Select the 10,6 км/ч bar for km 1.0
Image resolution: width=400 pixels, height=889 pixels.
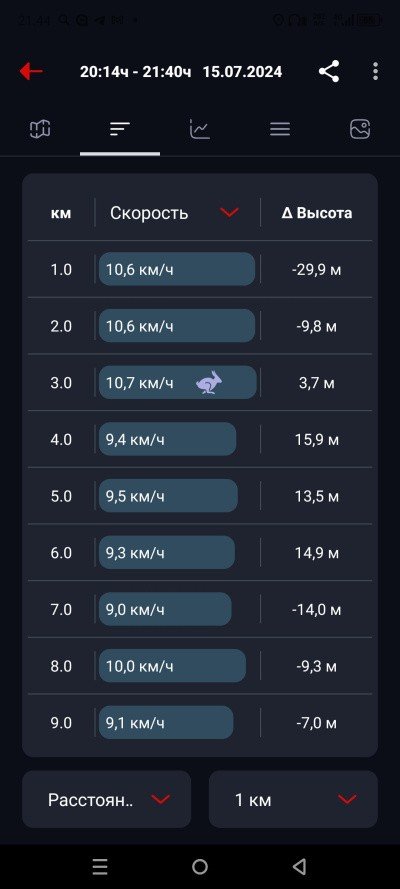point(177,269)
